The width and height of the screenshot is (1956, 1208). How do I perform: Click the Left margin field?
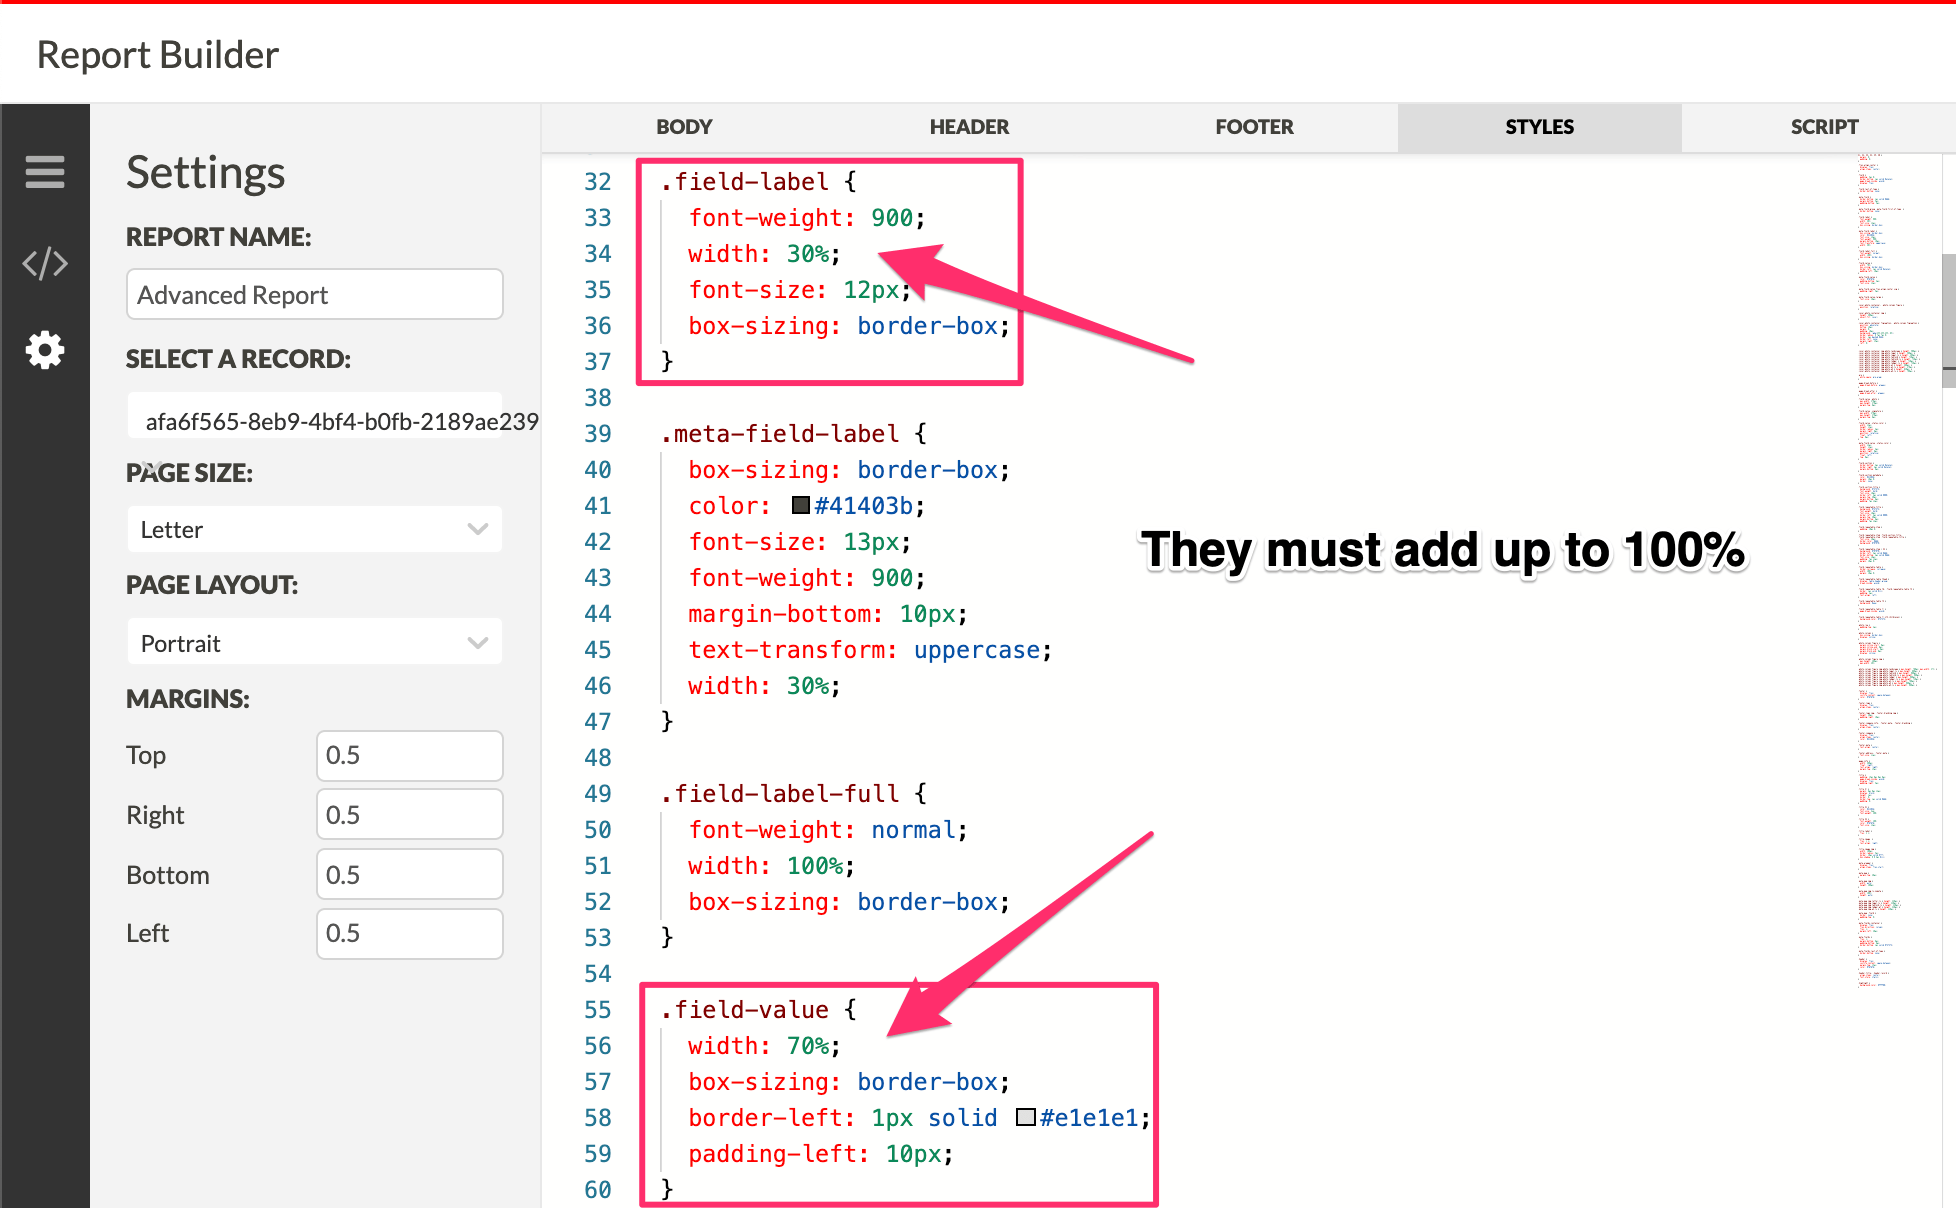pos(409,934)
